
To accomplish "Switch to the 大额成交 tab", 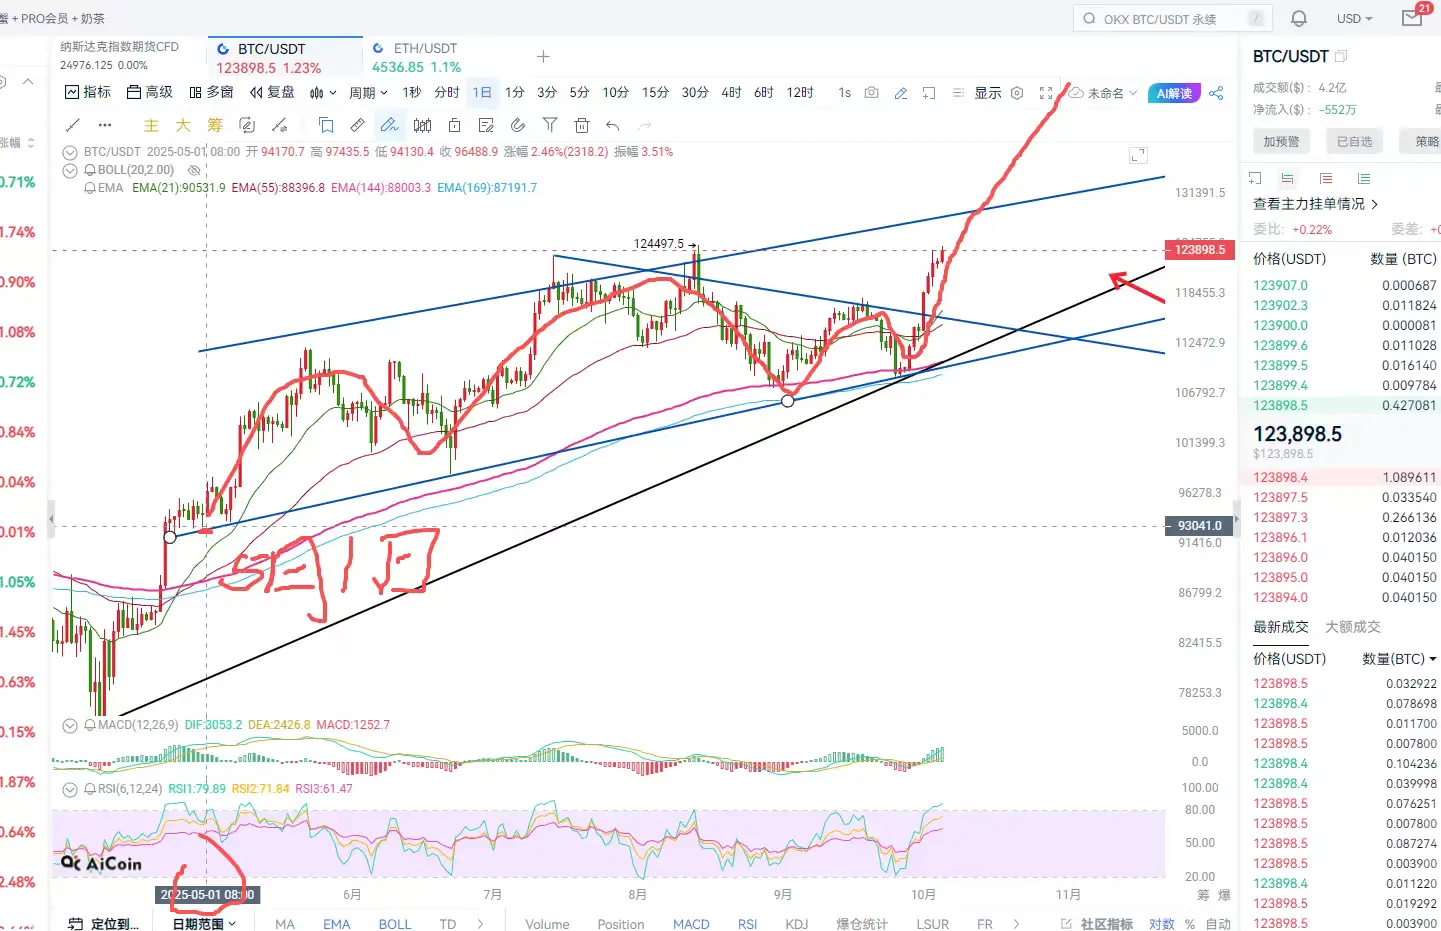I will (1353, 627).
